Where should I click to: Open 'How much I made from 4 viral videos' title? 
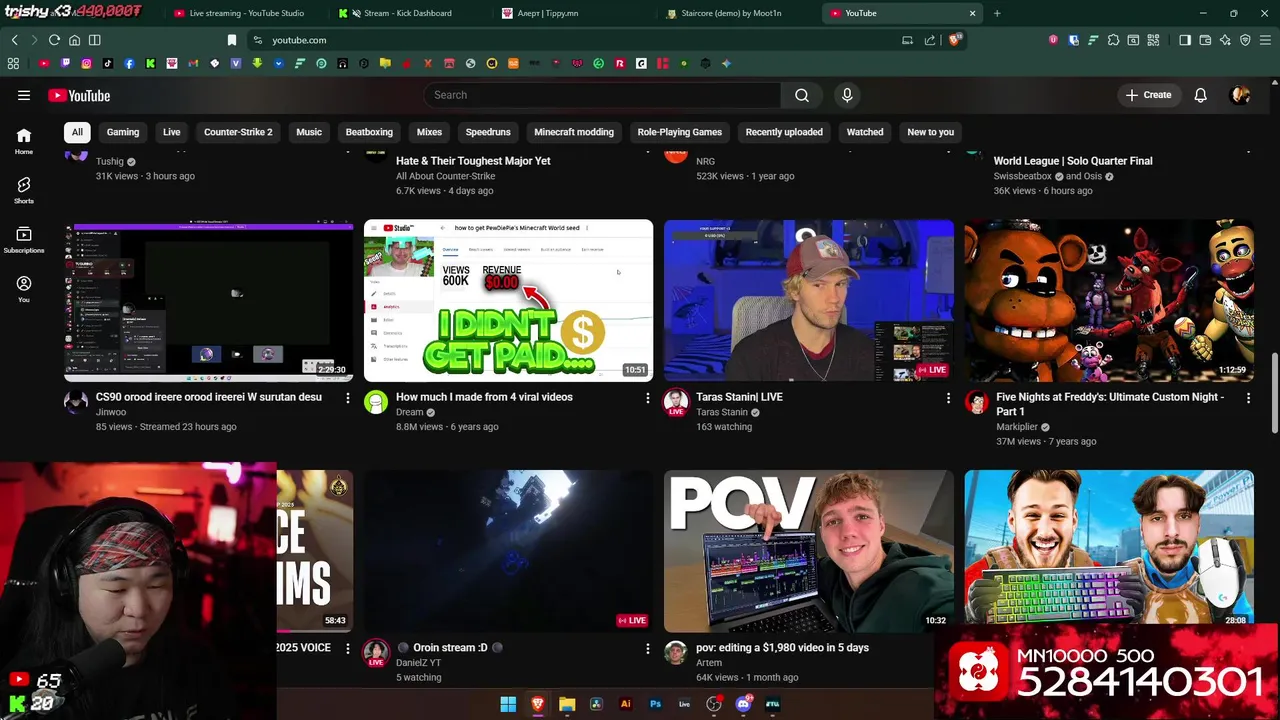(484, 397)
